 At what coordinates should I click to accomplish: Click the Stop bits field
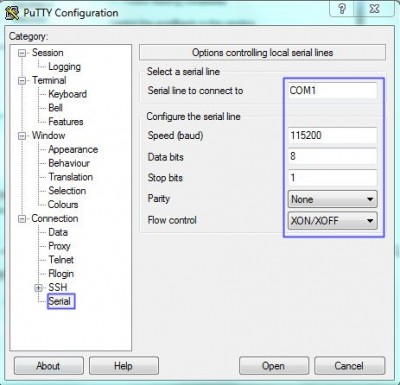point(332,177)
